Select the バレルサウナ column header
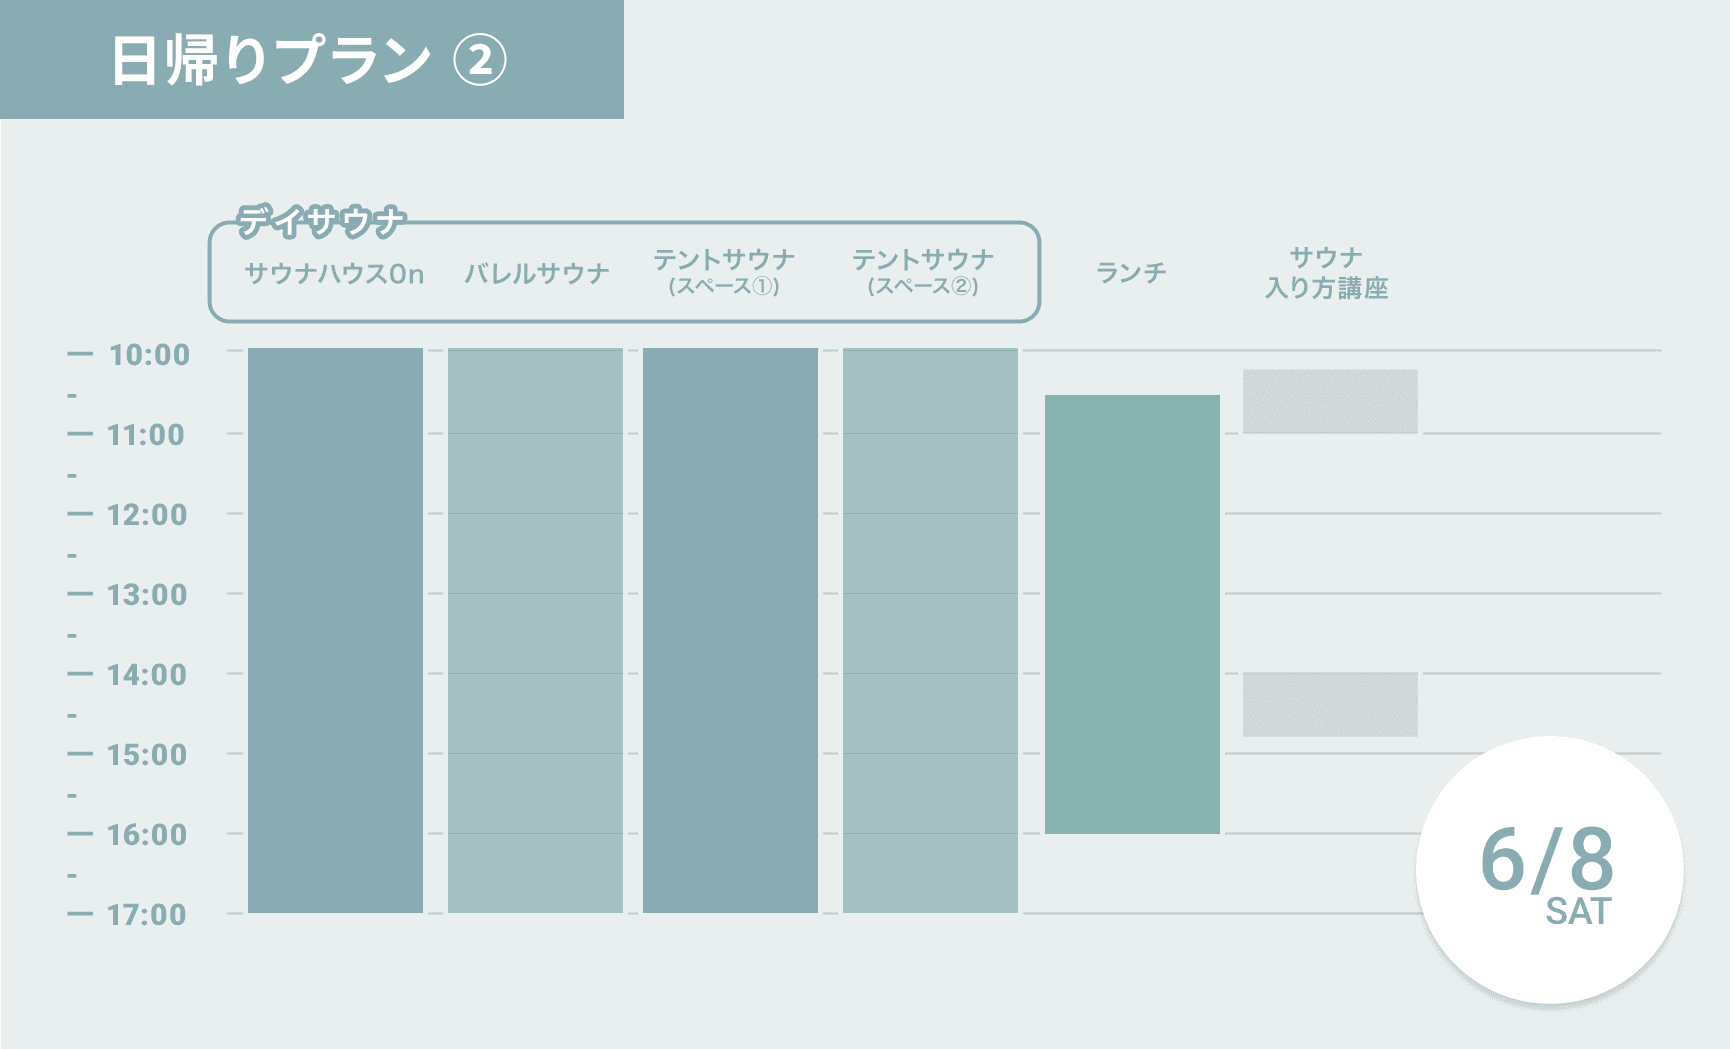 click(537, 273)
